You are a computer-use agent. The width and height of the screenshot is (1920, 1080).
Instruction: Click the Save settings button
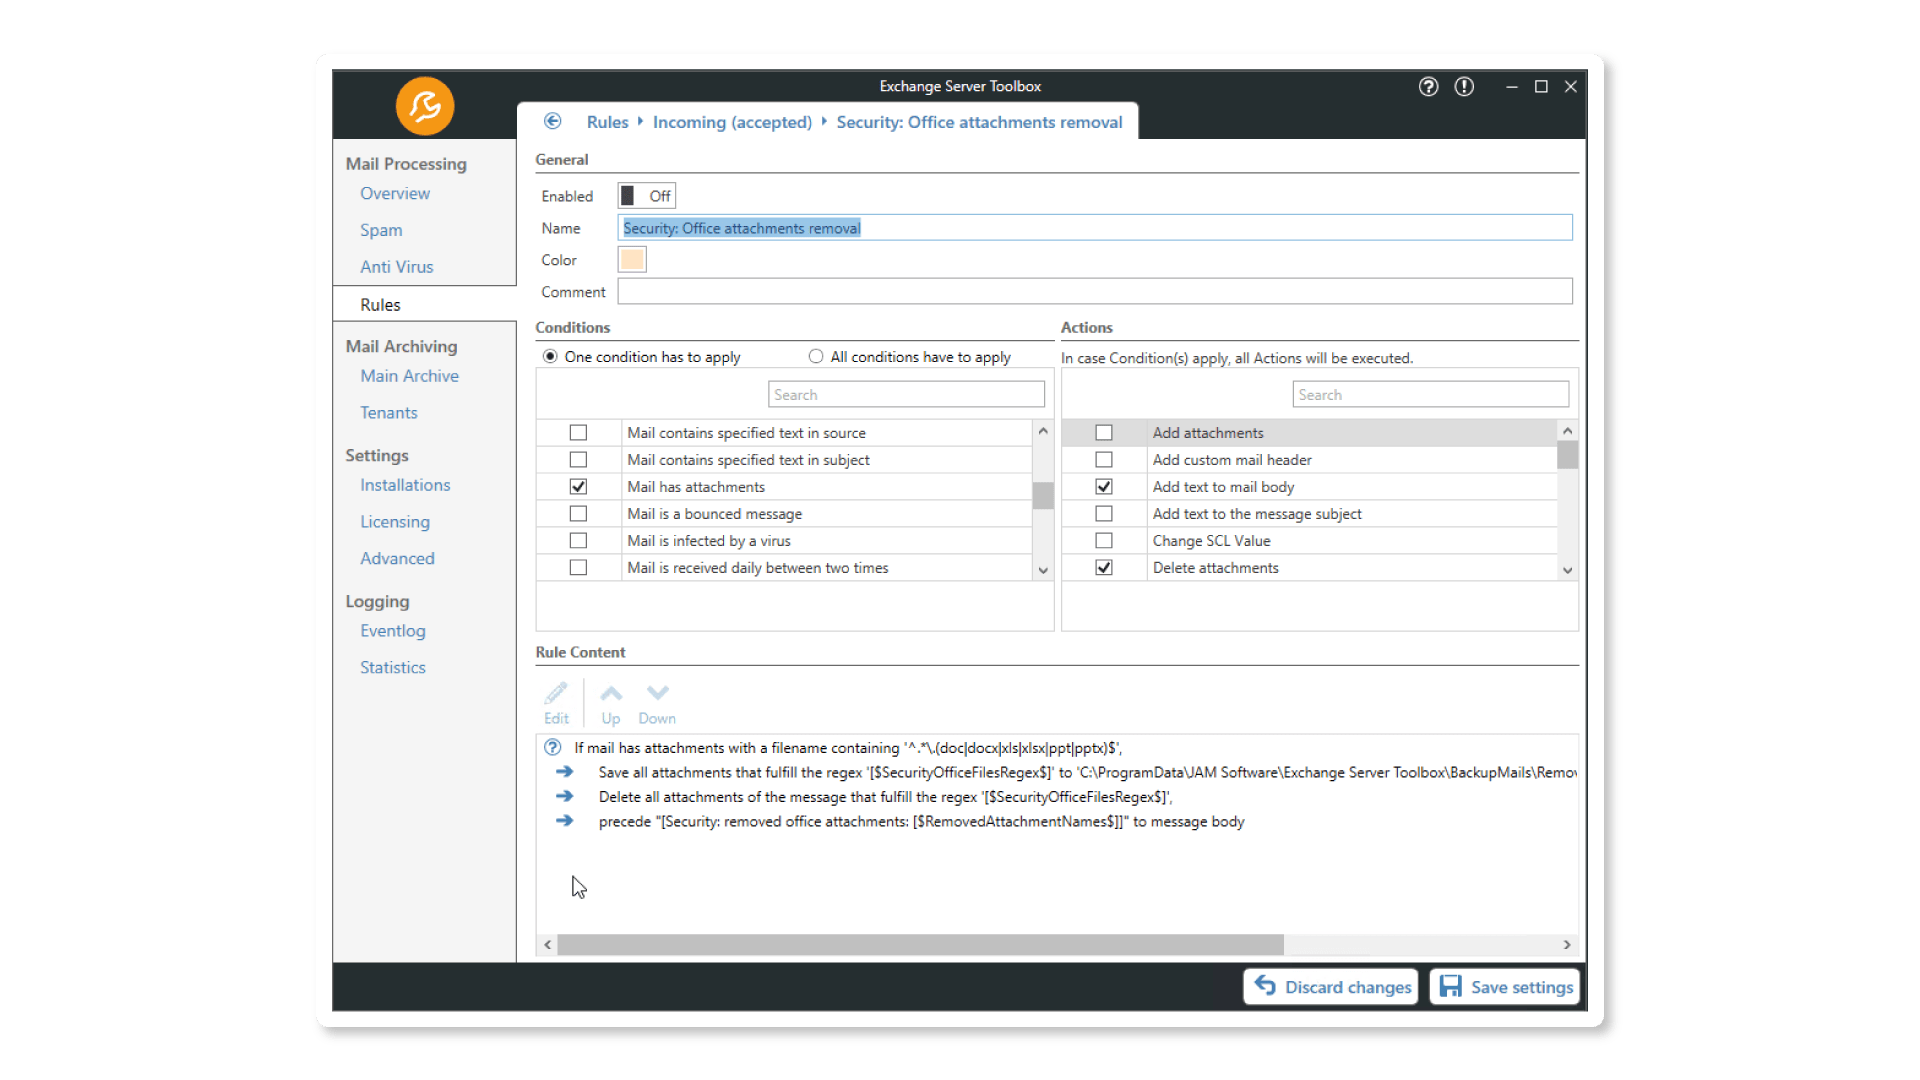coord(1505,987)
